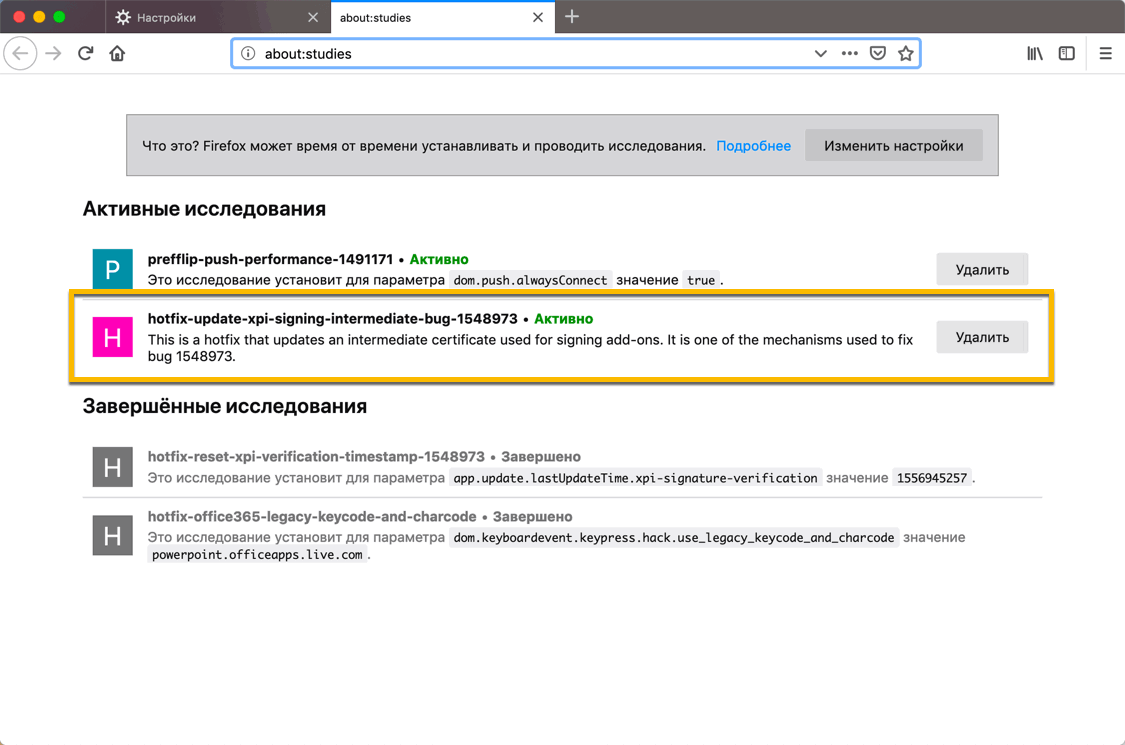Click the back navigation arrow
Screen dimensions: 1125x745
pyautogui.click(x=20, y=53)
